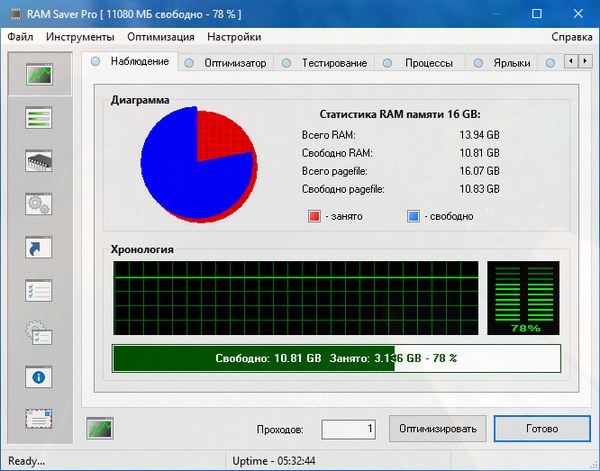
Task: Open the tab list dropdown arrow
Action: [x=587, y=61]
